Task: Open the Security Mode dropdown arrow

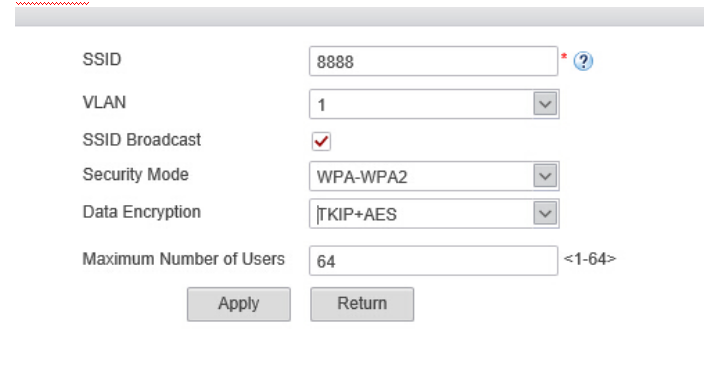Action: (x=545, y=176)
